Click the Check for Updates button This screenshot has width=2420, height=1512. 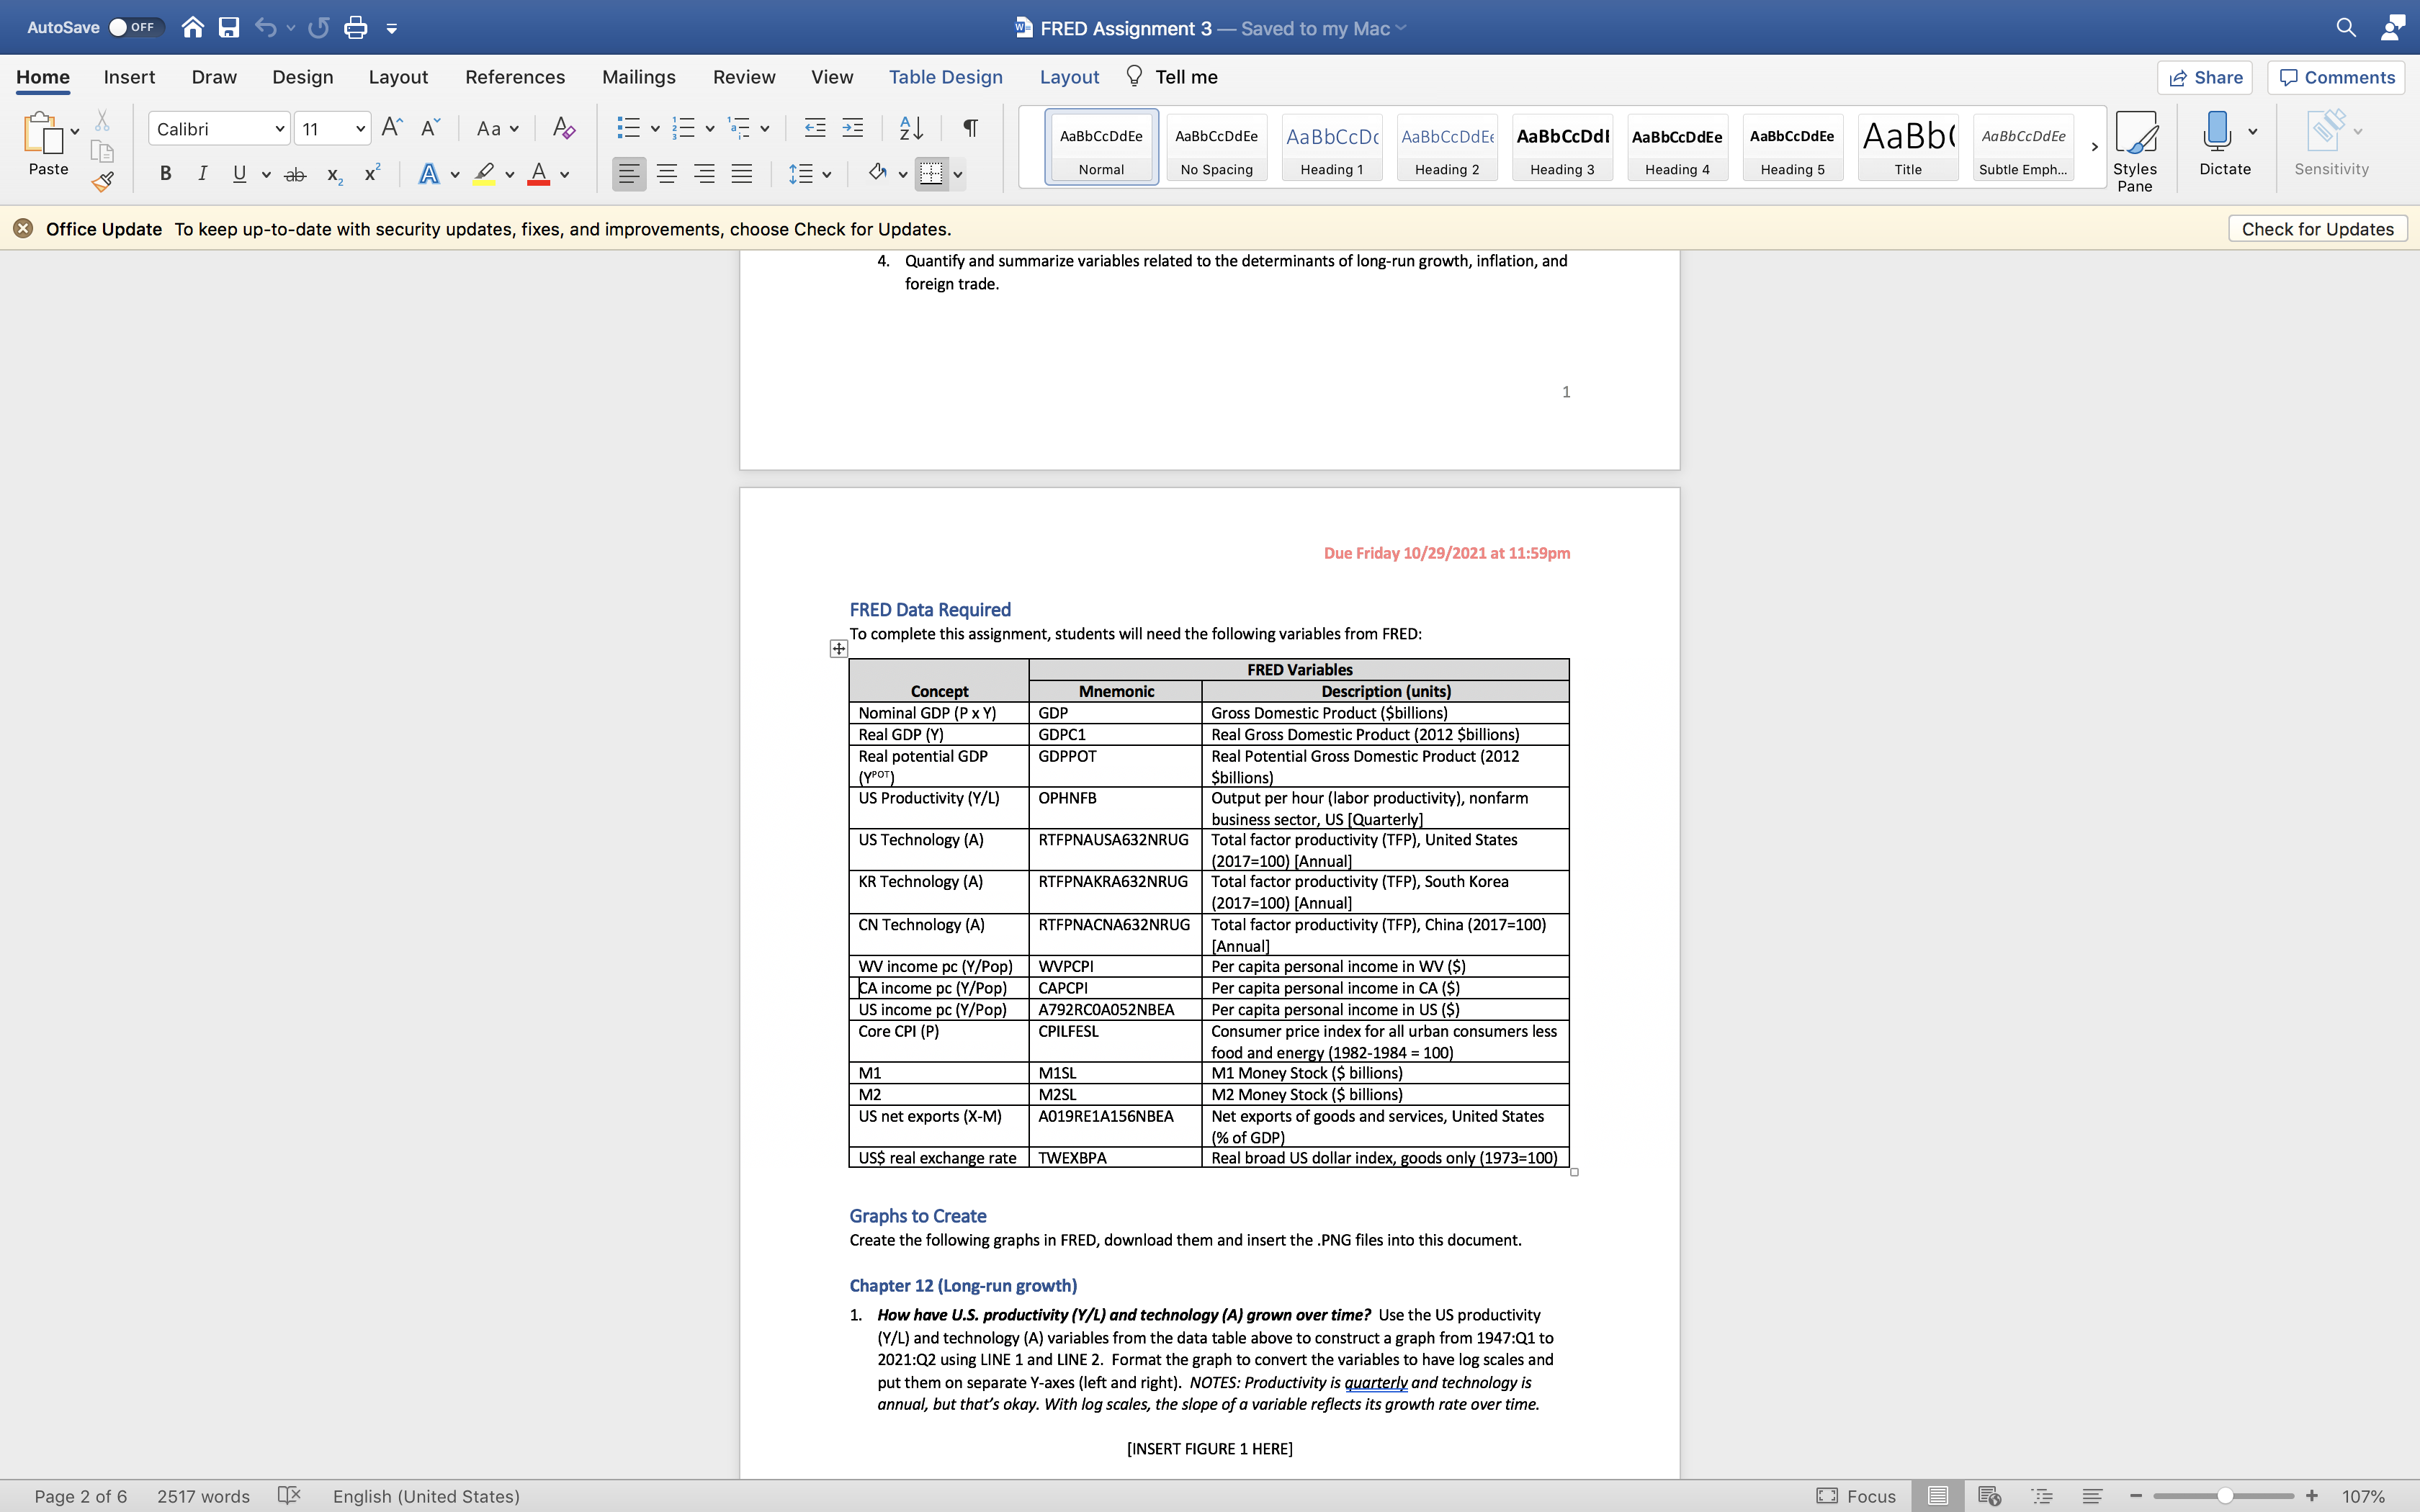pyautogui.click(x=2318, y=228)
